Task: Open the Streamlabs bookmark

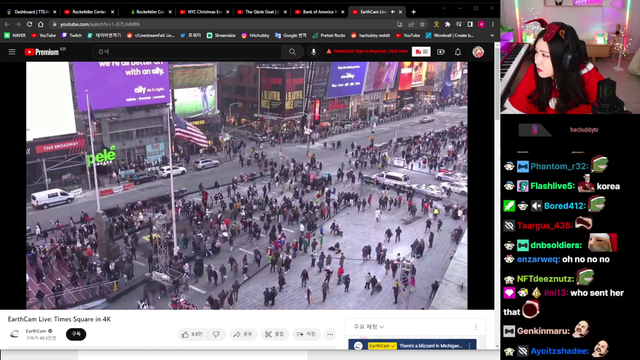Action: click(x=221, y=36)
